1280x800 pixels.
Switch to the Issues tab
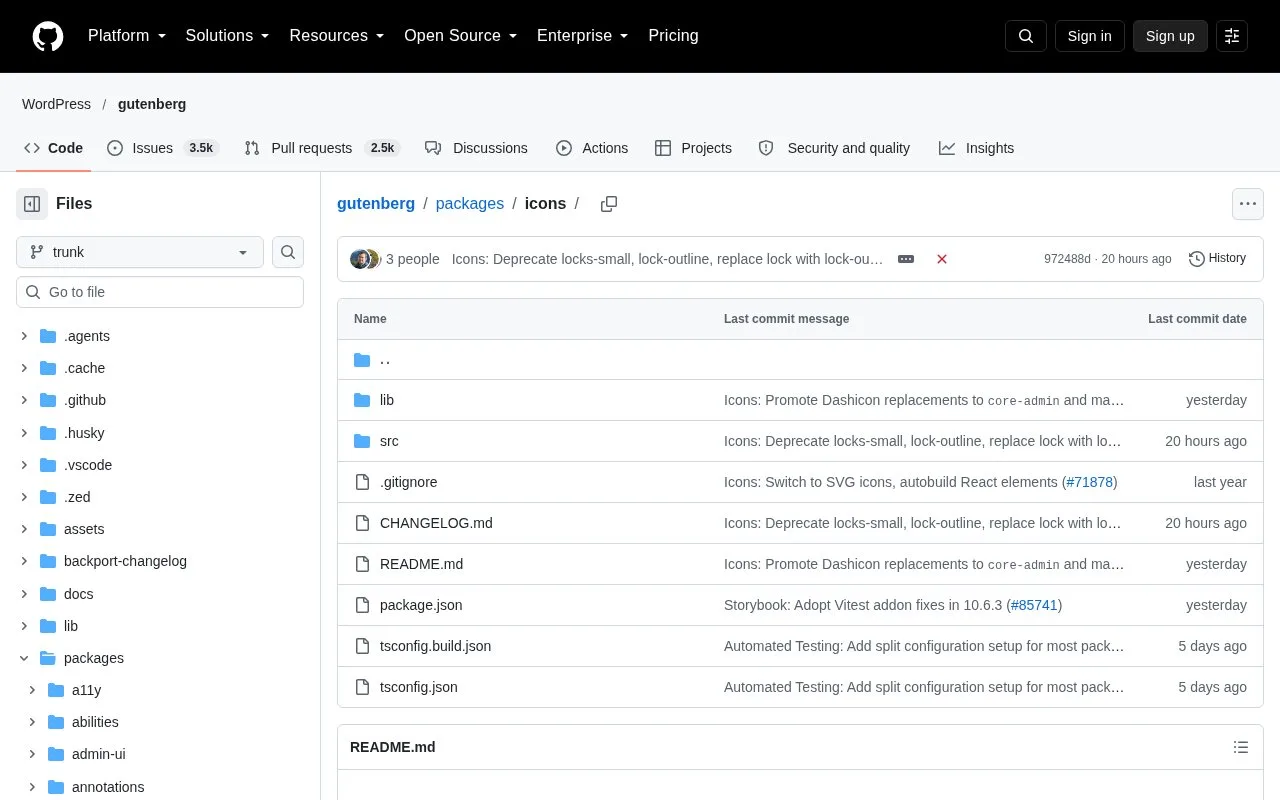[162, 148]
